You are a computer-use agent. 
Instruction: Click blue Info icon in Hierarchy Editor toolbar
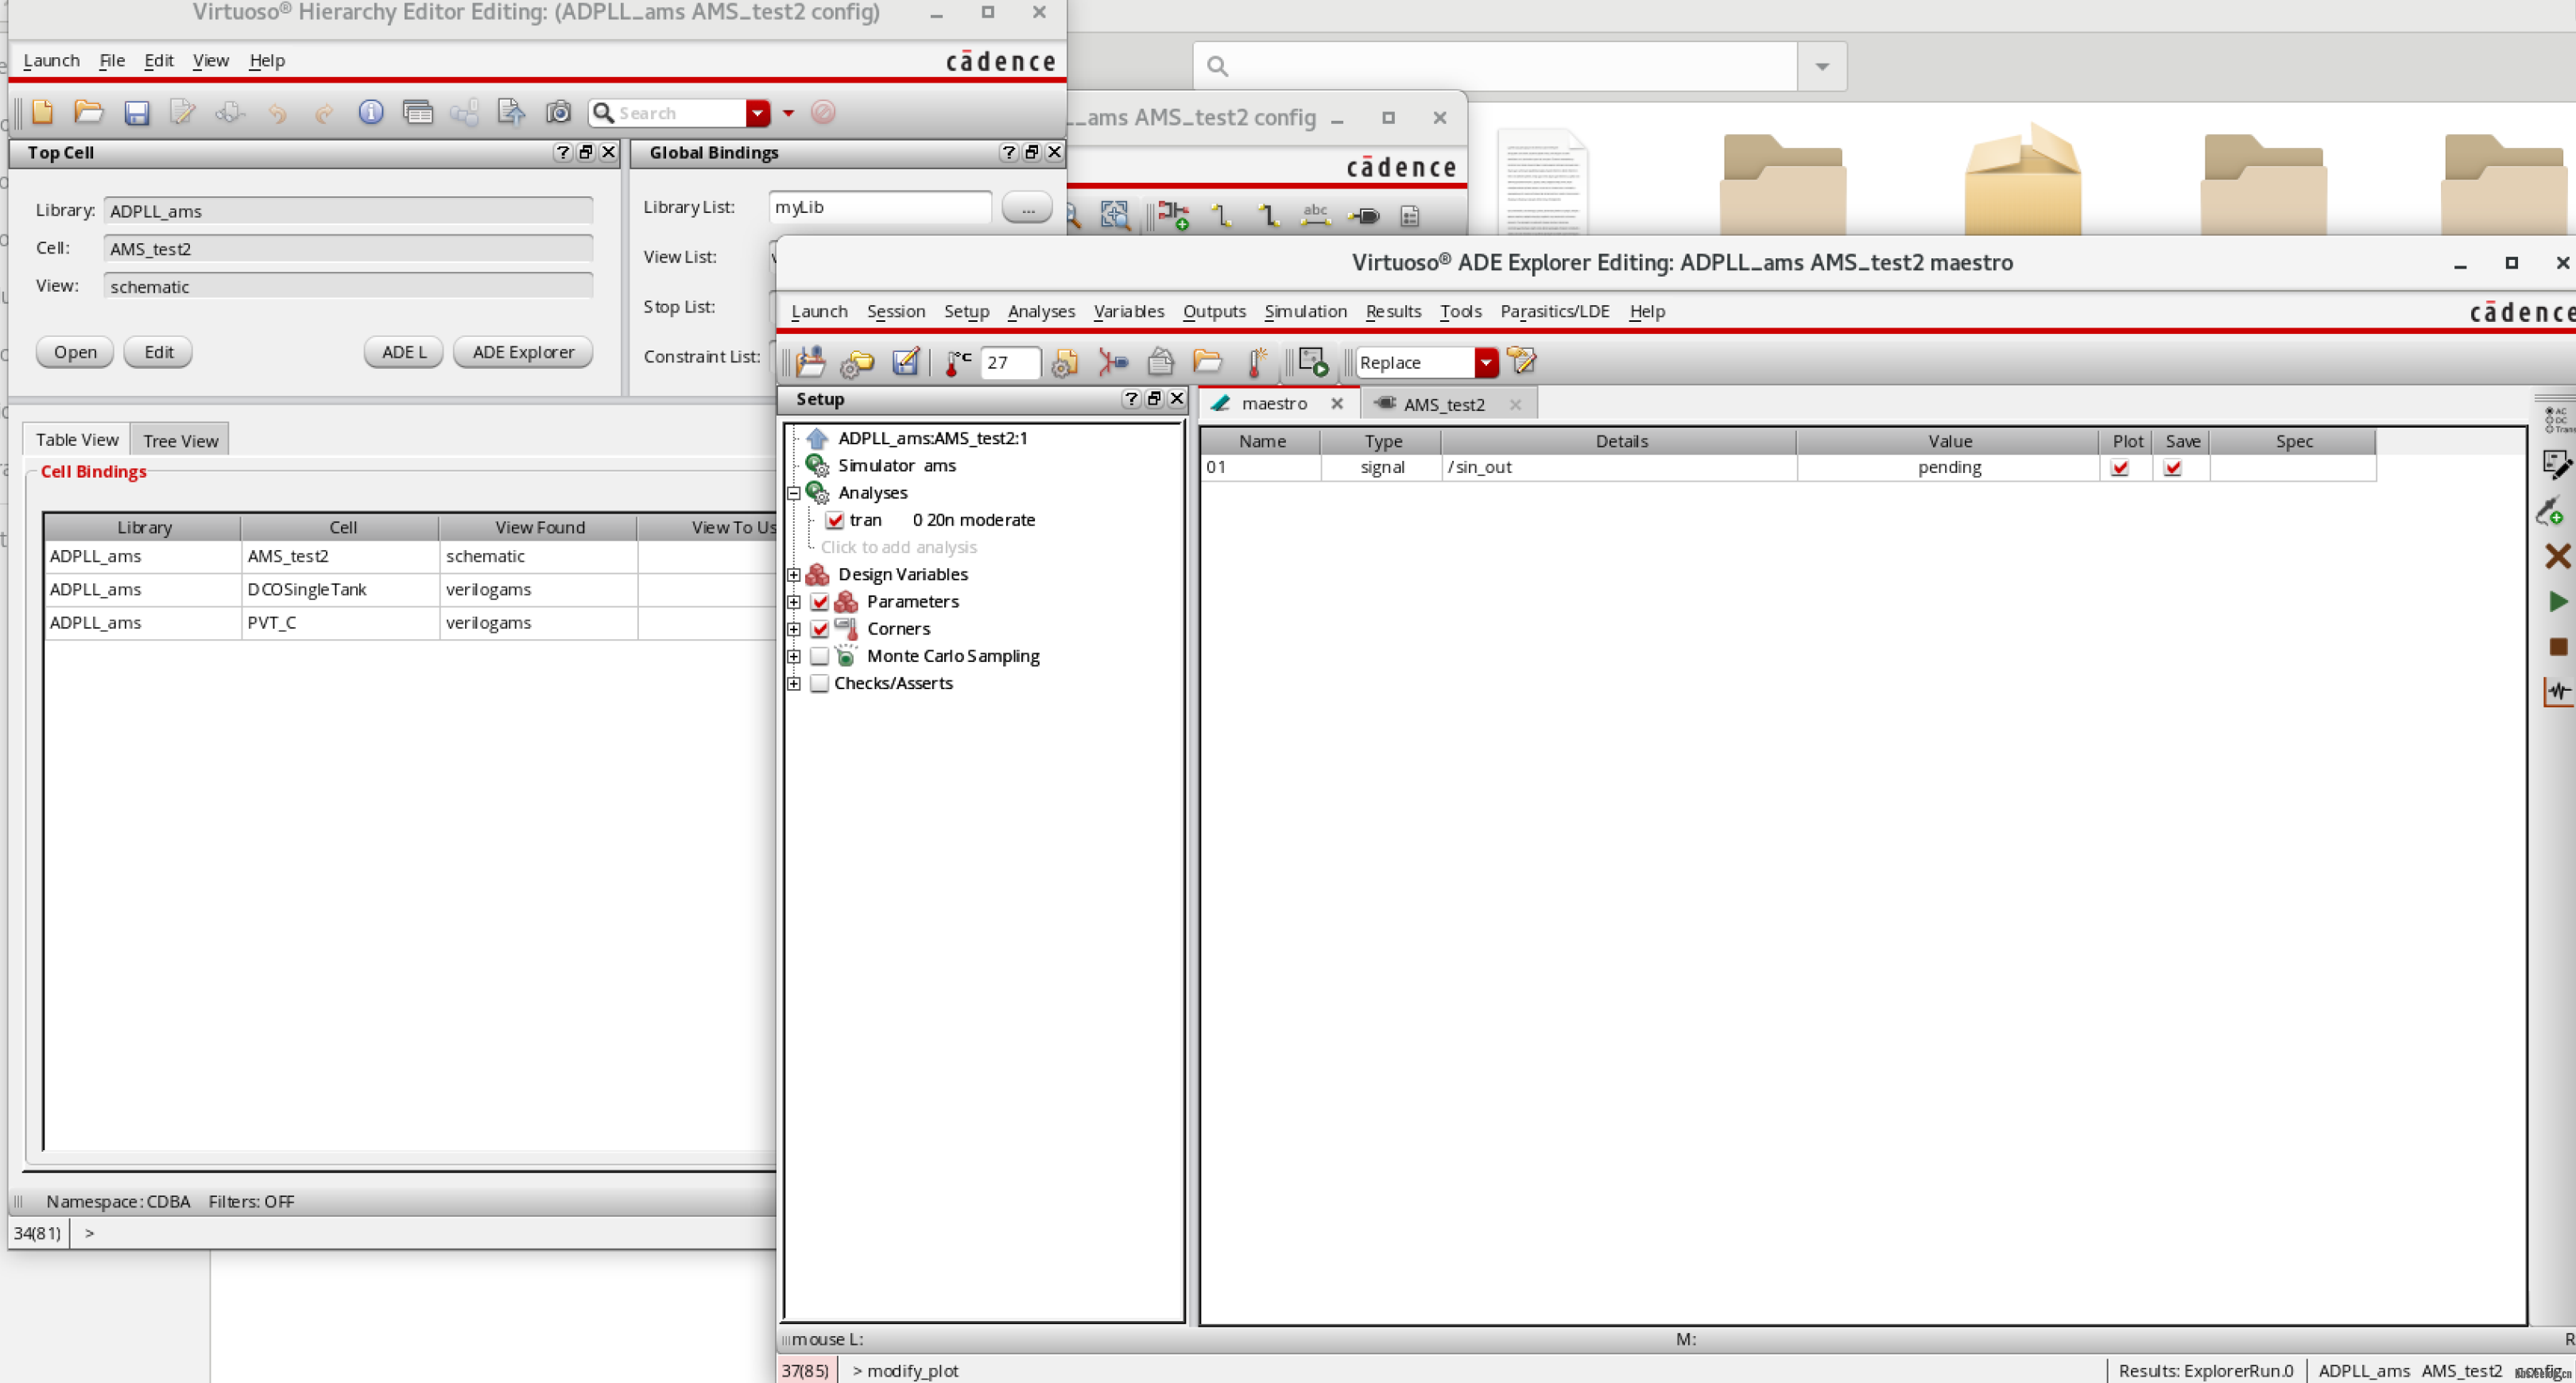370,112
